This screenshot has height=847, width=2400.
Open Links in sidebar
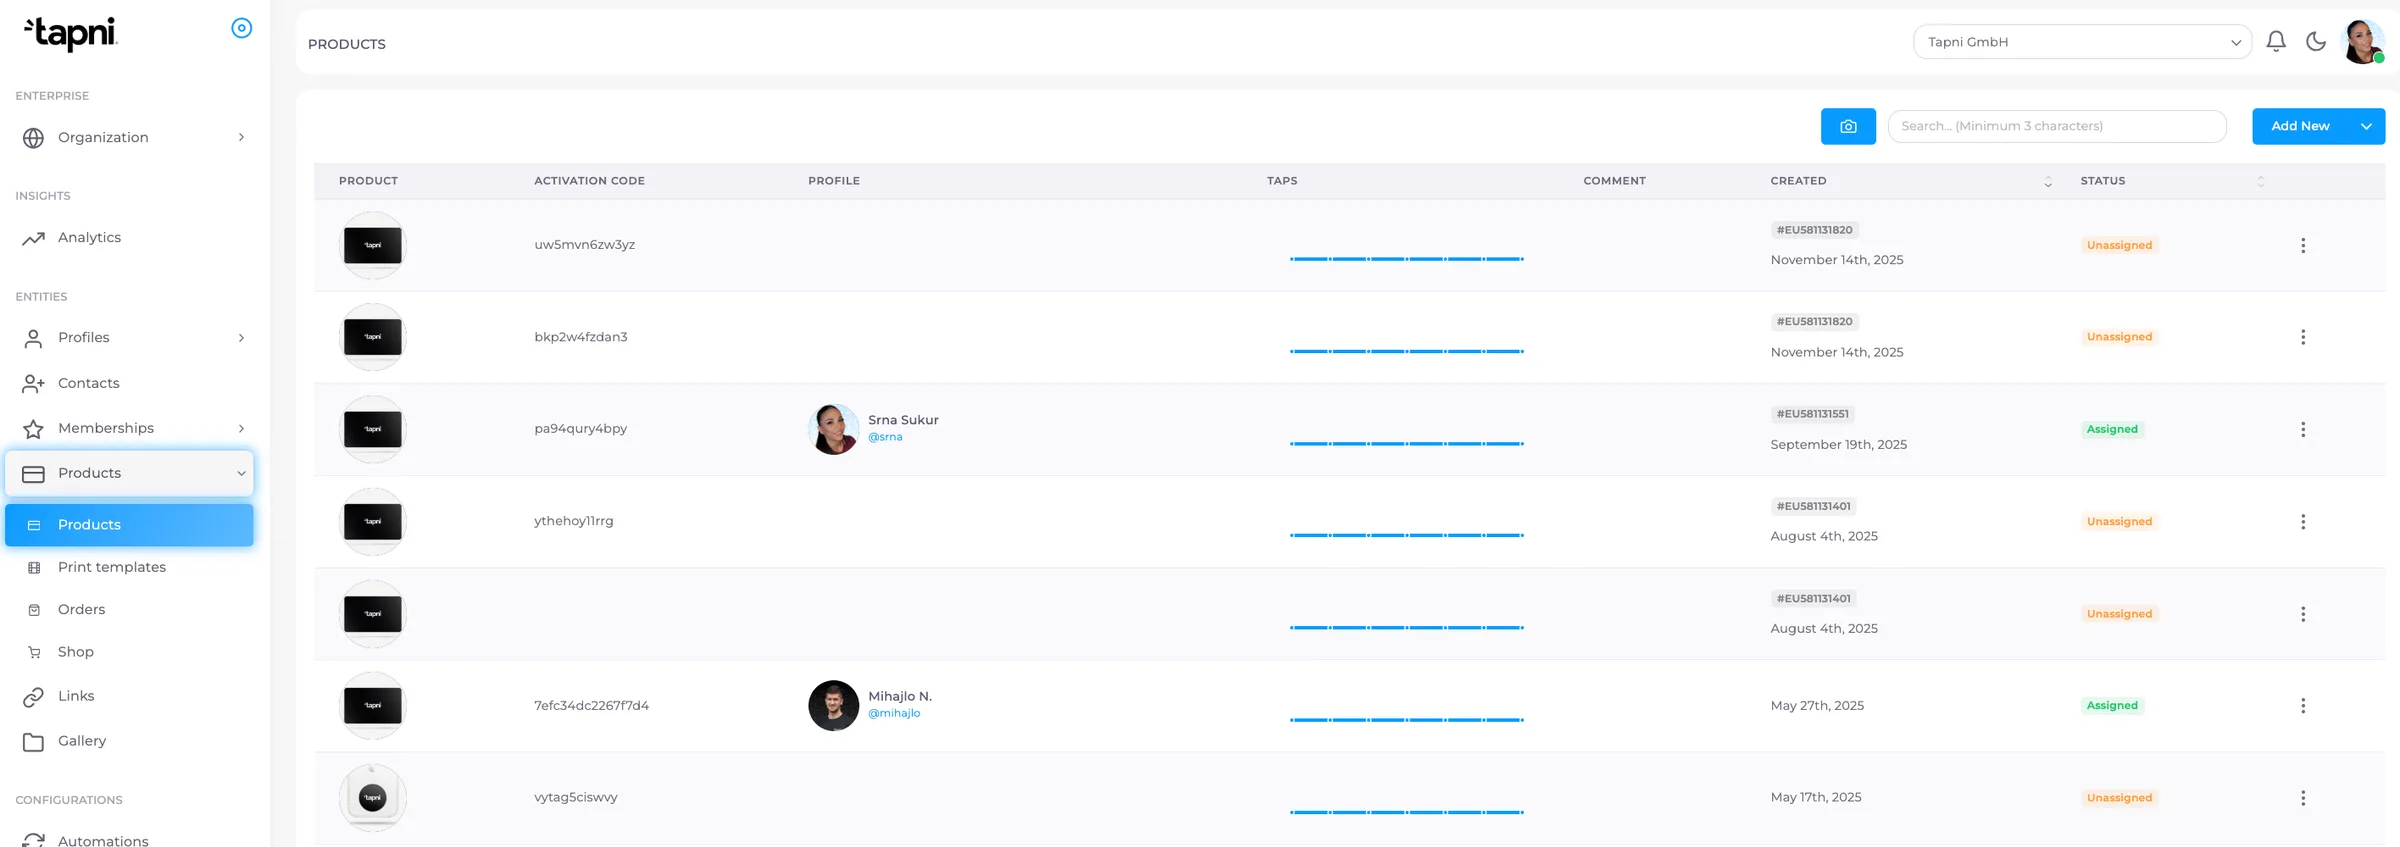pos(129,696)
